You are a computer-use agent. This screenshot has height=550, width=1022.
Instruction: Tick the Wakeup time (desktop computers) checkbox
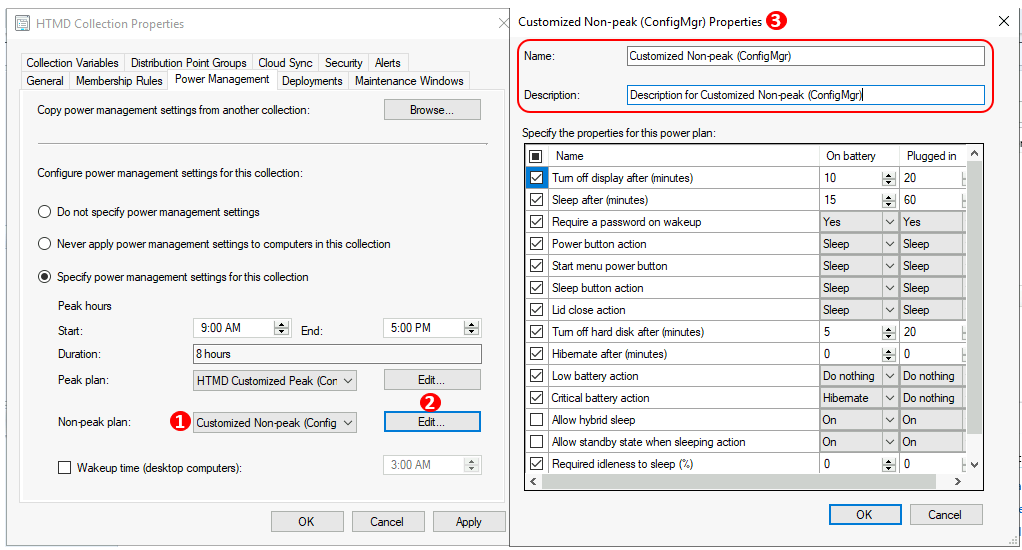click(x=65, y=467)
